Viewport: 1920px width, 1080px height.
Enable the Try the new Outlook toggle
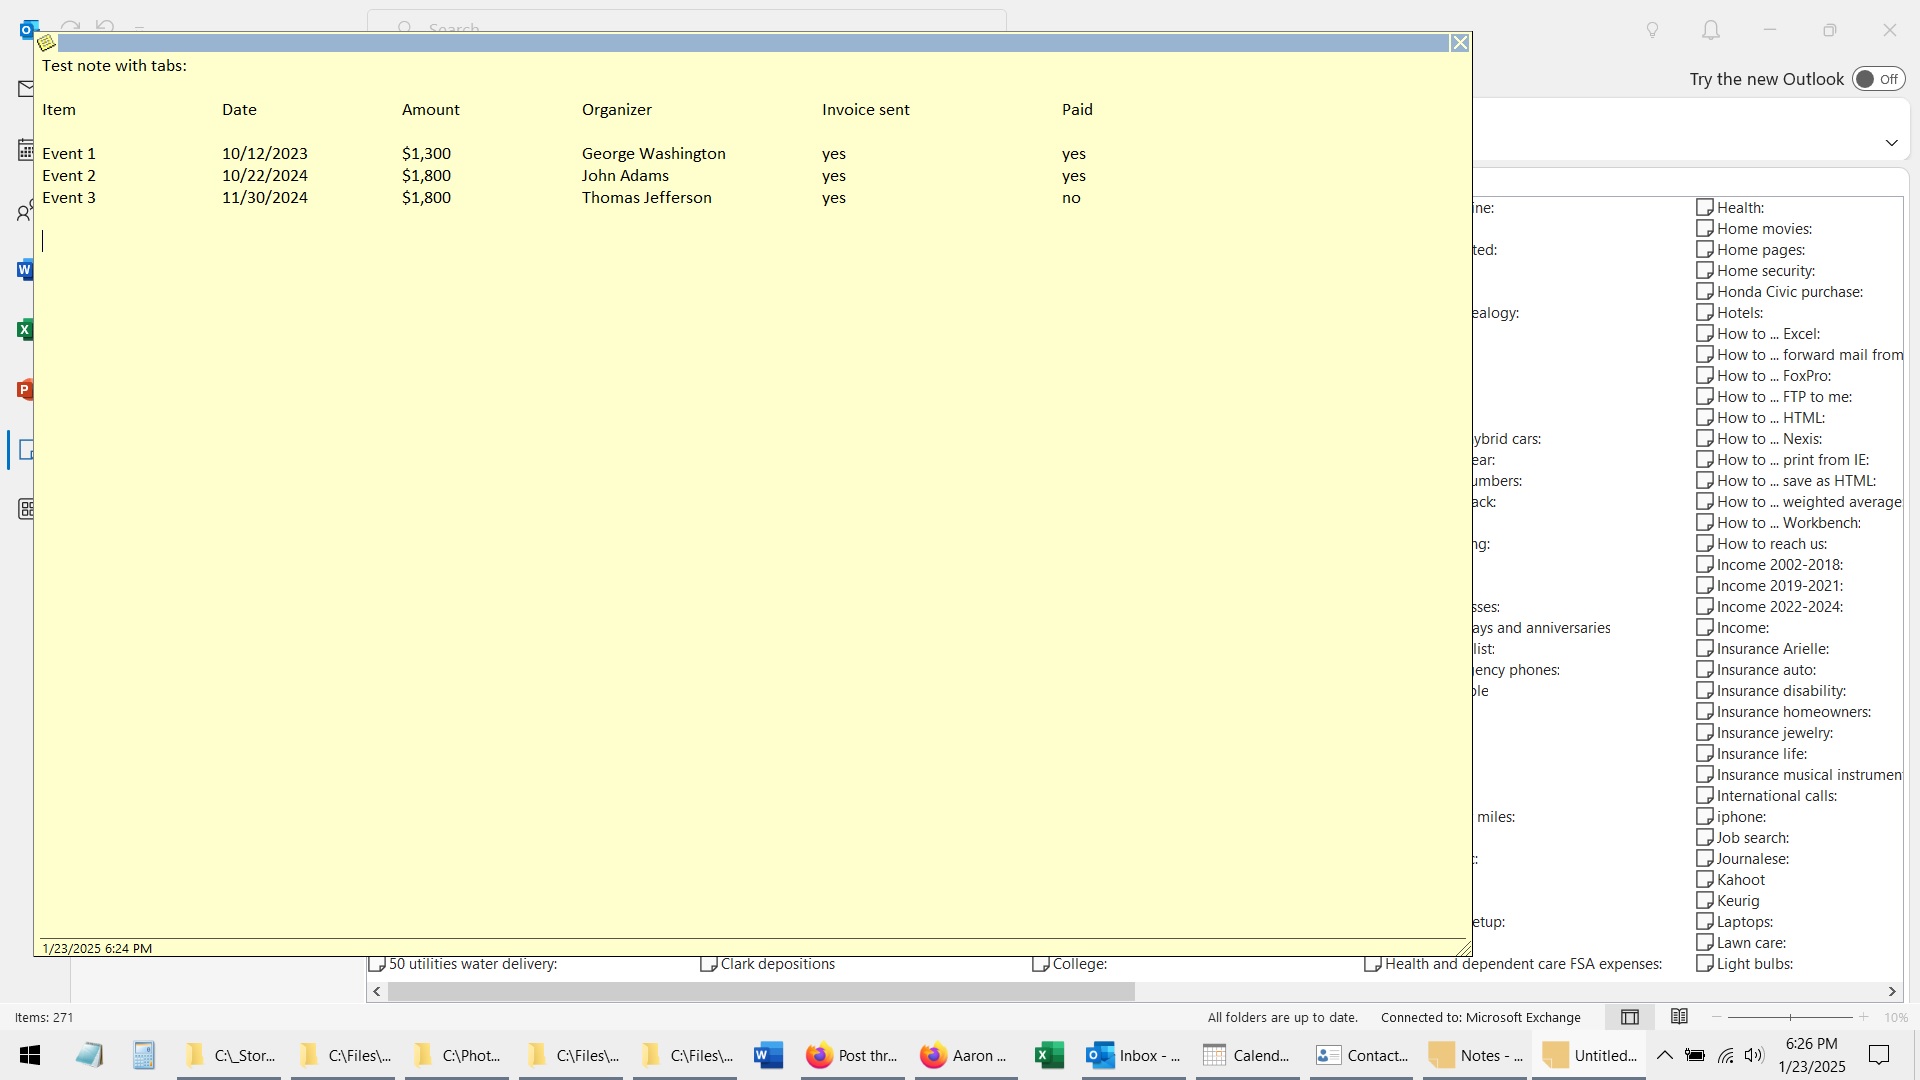(x=1878, y=78)
